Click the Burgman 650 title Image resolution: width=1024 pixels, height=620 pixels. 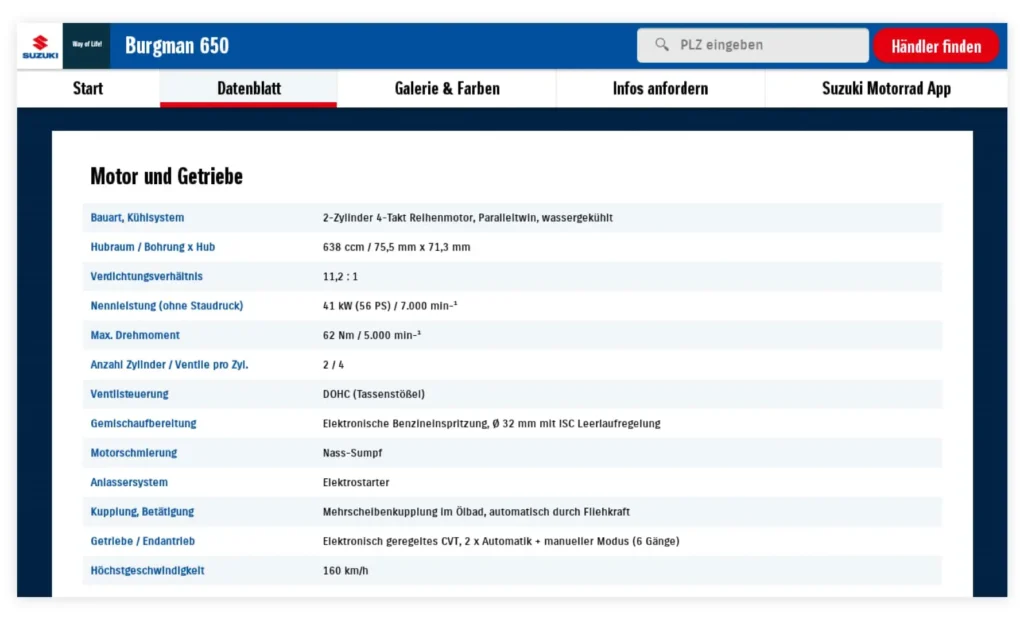point(177,46)
